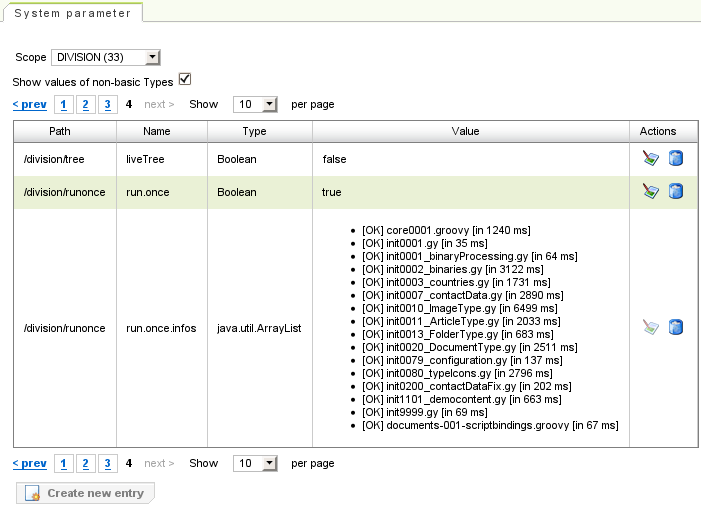The width and height of the screenshot is (701, 507).
Task: Edit the run.once parameter row
Action: pos(651,191)
